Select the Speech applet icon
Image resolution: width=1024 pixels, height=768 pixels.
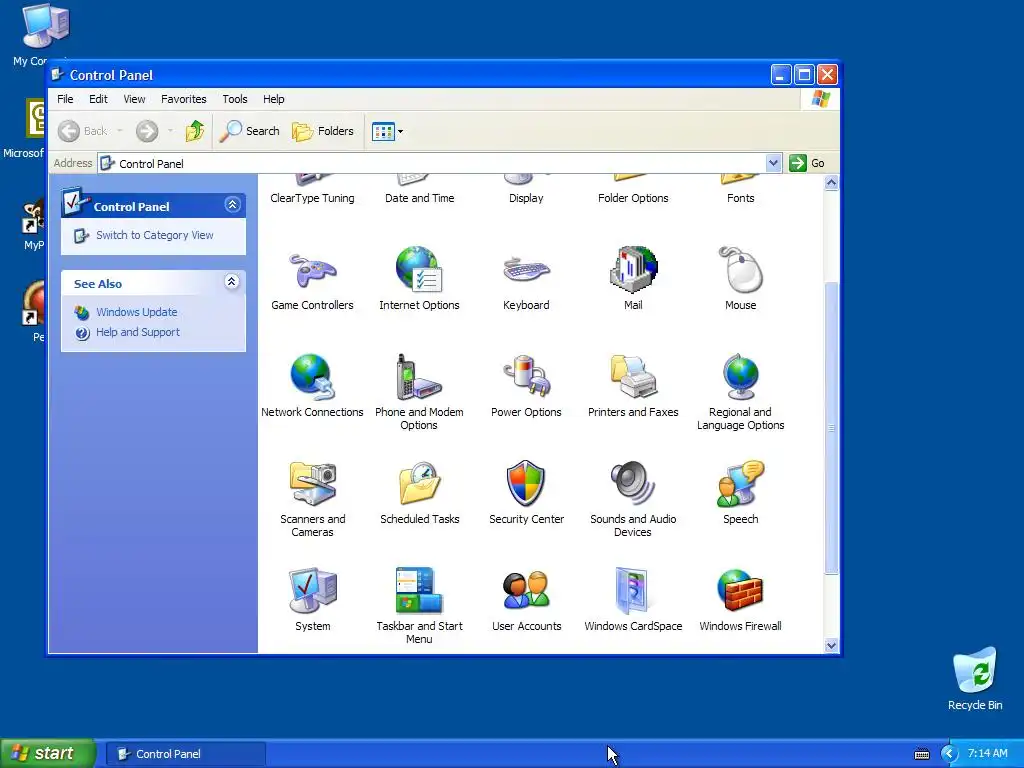pyautogui.click(x=740, y=484)
